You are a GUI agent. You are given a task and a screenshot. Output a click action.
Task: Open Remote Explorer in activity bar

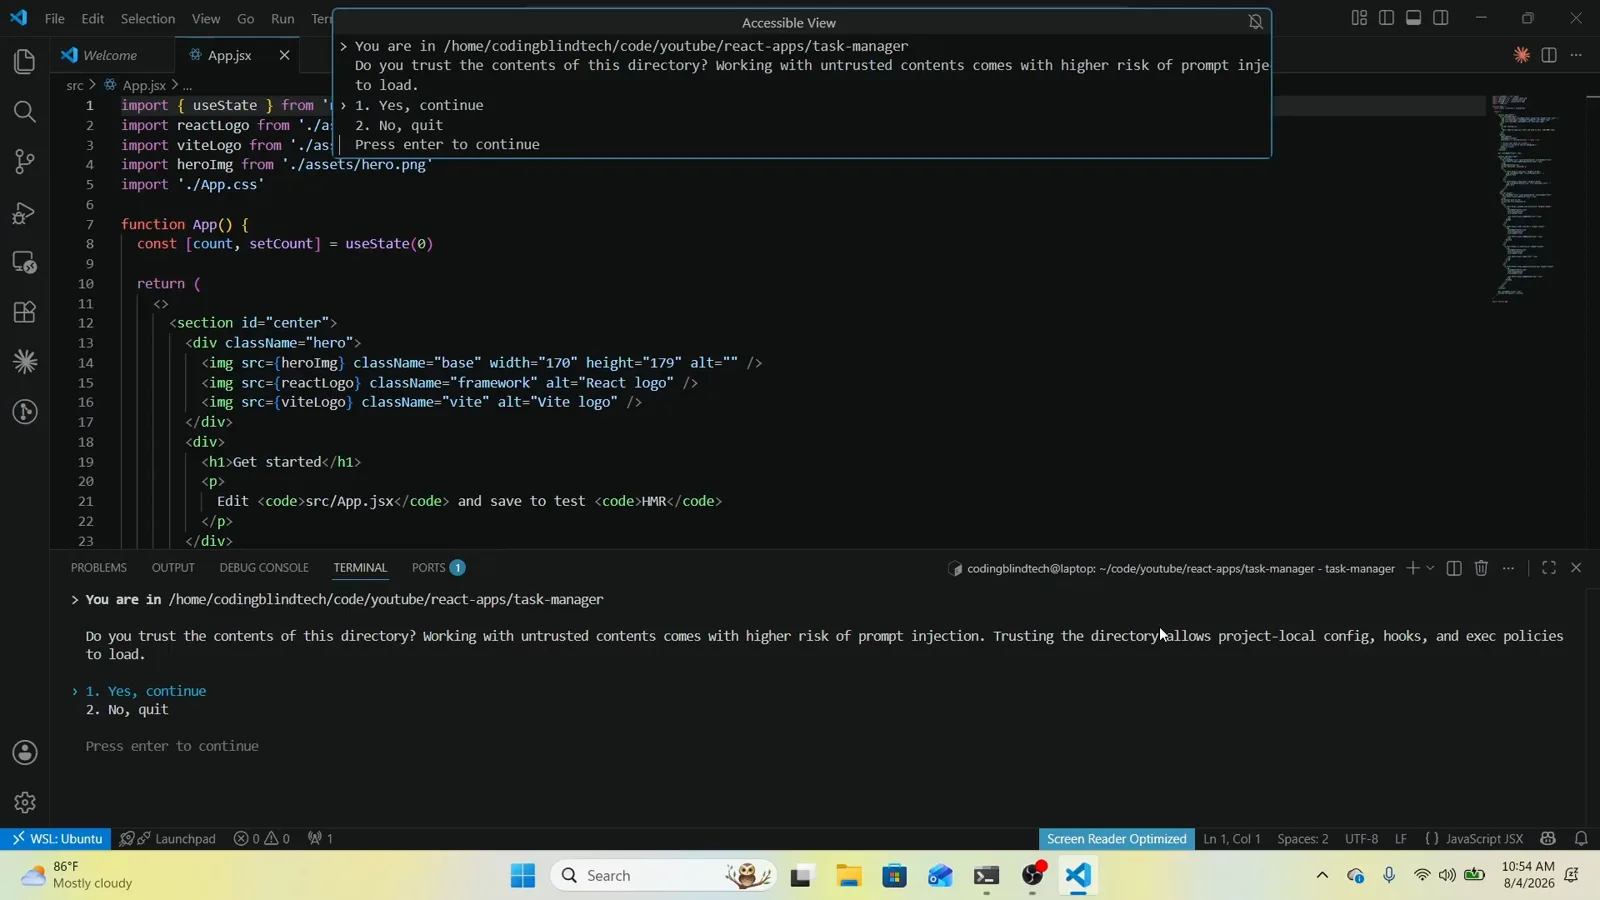pos(25,262)
